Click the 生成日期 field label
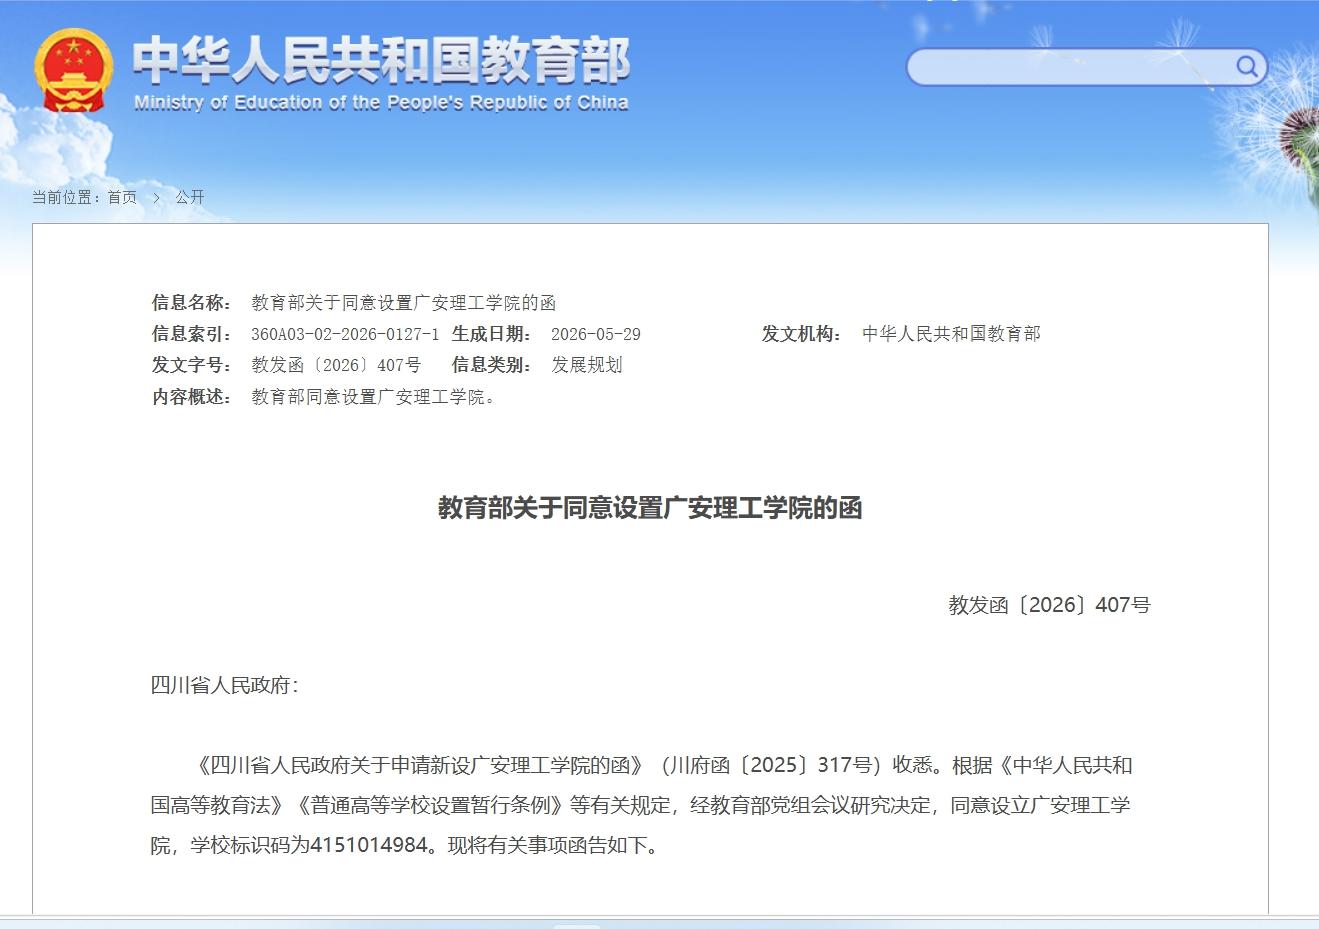This screenshot has height=929, width=1319. click(x=492, y=334)
